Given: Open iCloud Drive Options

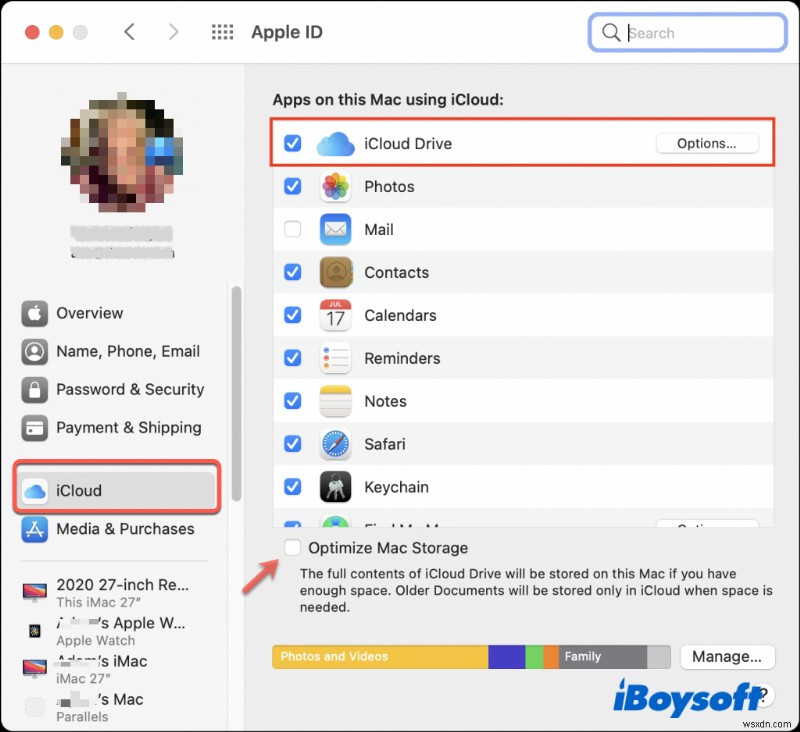Looking at the screenshot, I should pyautogui.click(x=707, y=143).
